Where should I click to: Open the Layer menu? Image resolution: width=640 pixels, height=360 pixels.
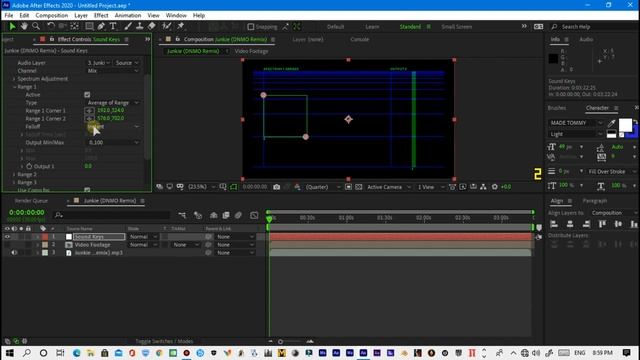tap(81, 16)
